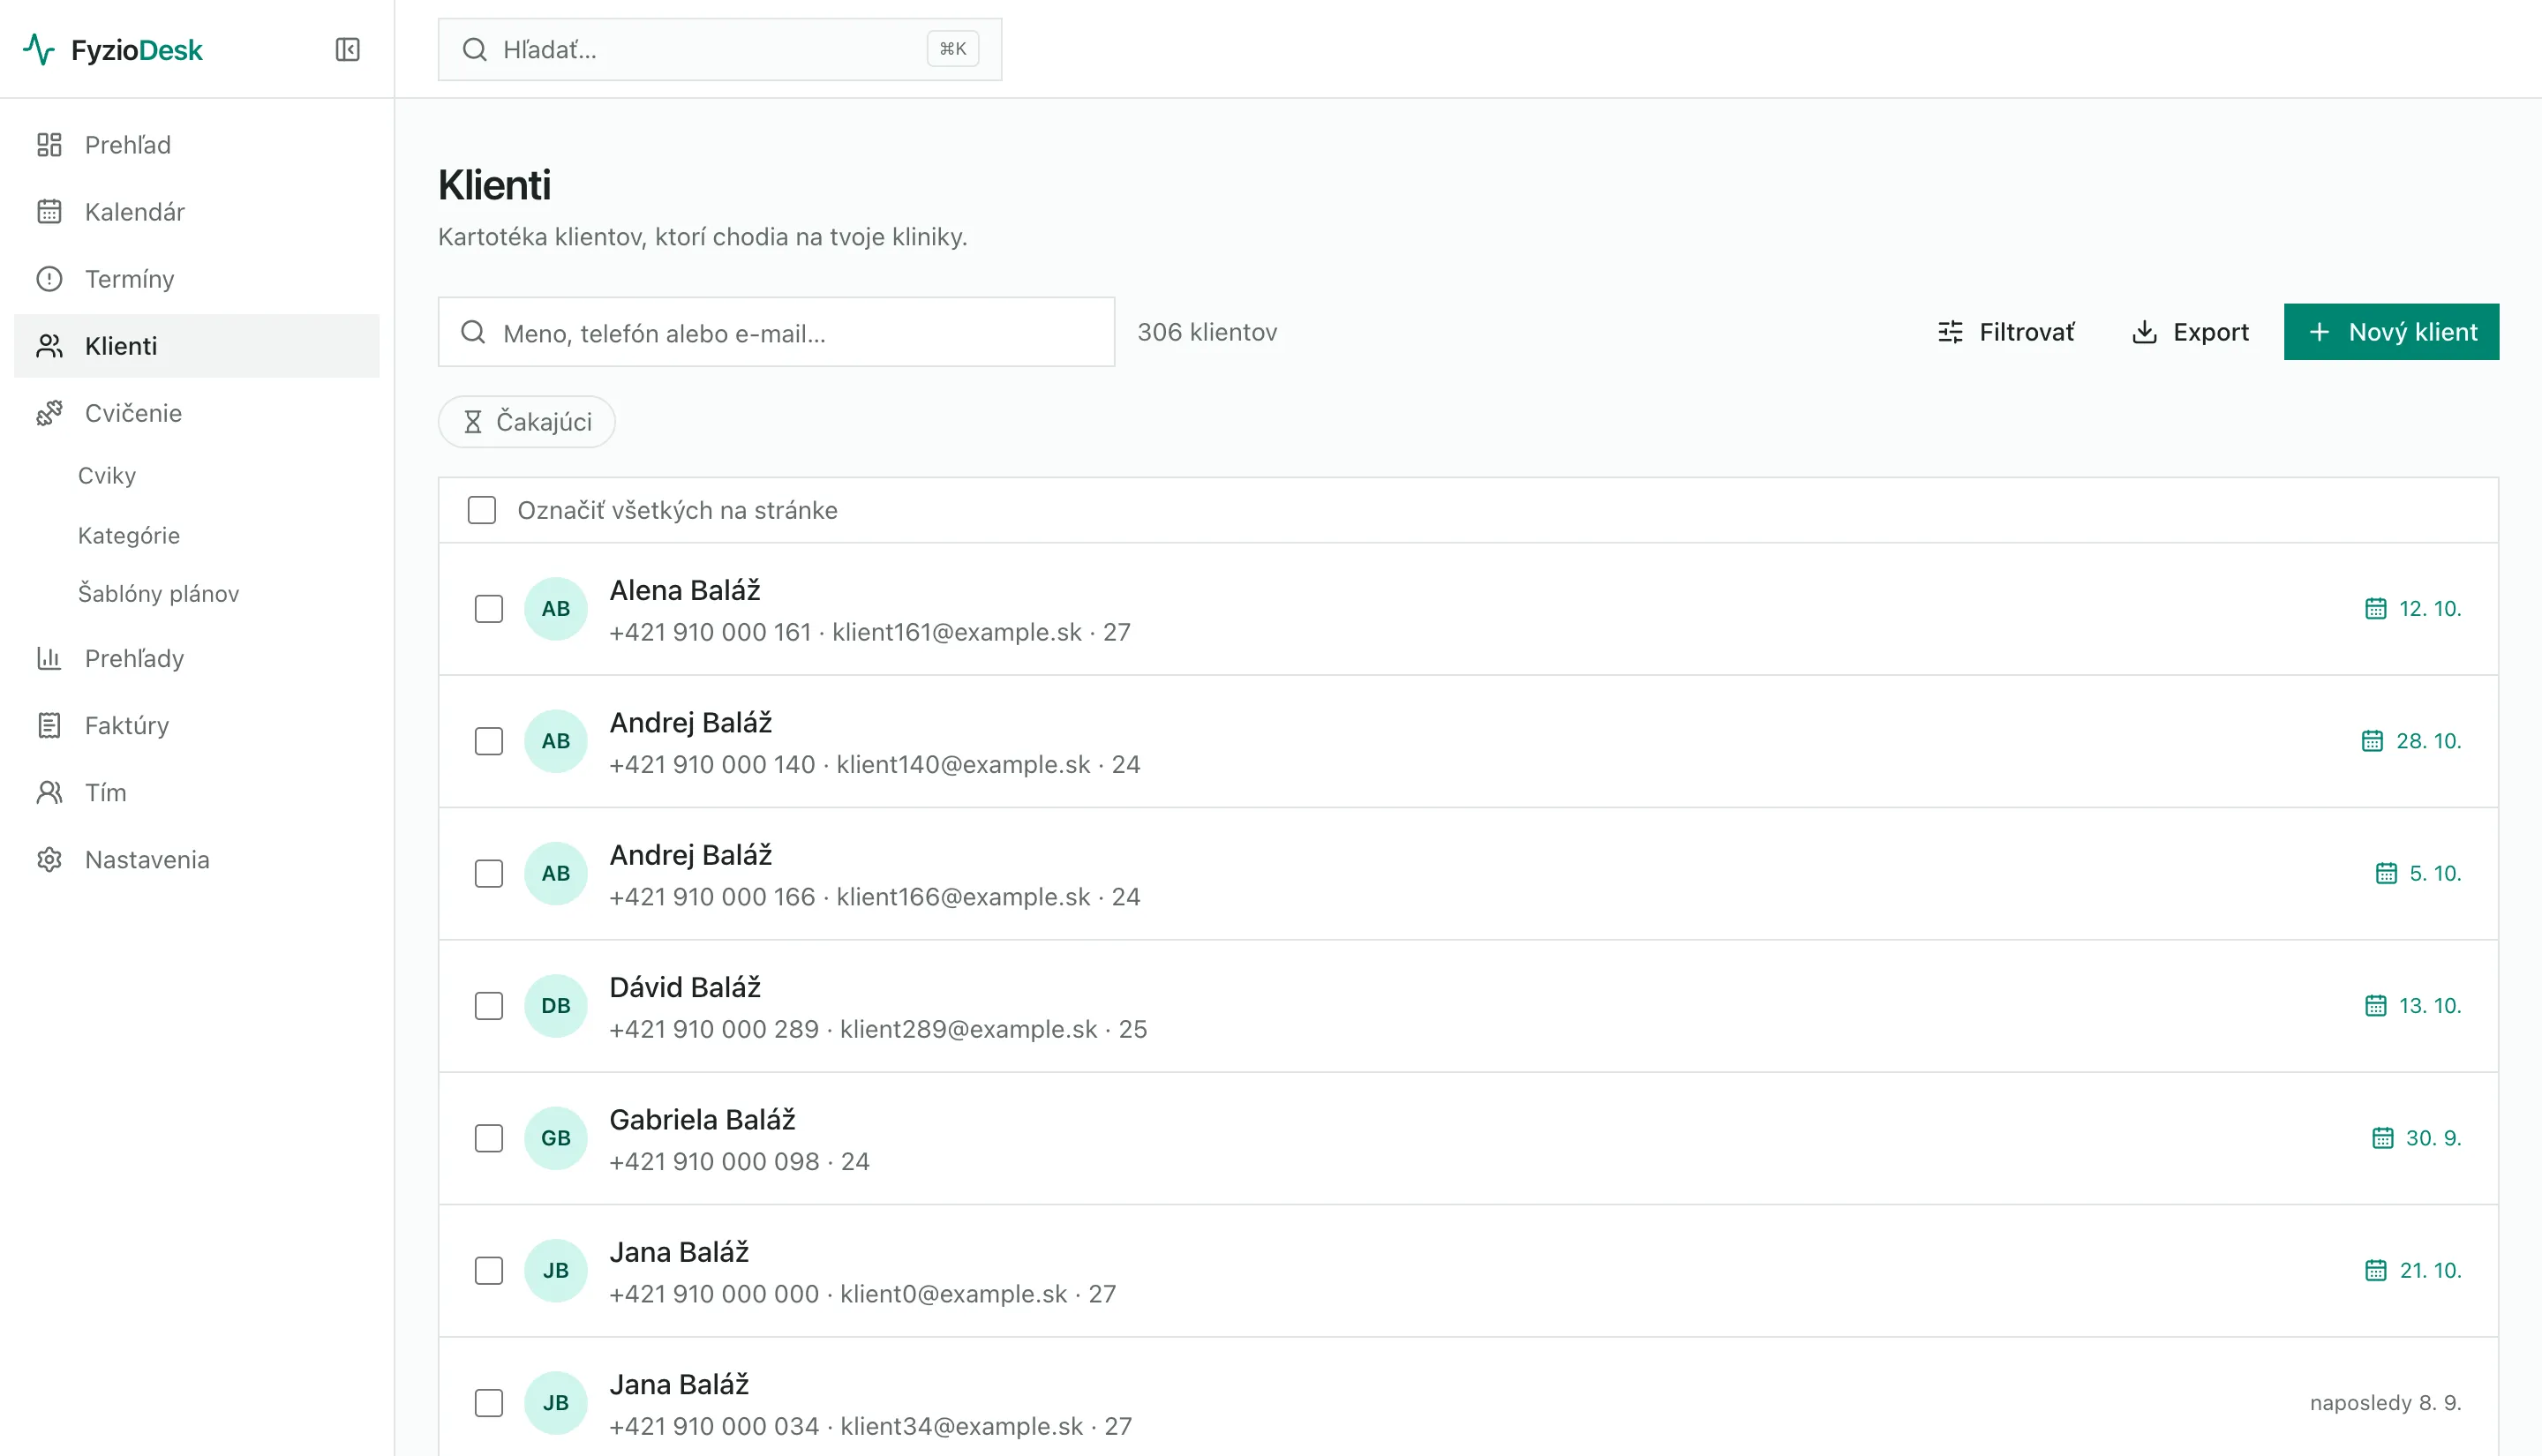Image resolution: width=2542 pixels, height=1456 pixels.
Task: Click the Termíny alert circle icon
Action: [49, 279]
